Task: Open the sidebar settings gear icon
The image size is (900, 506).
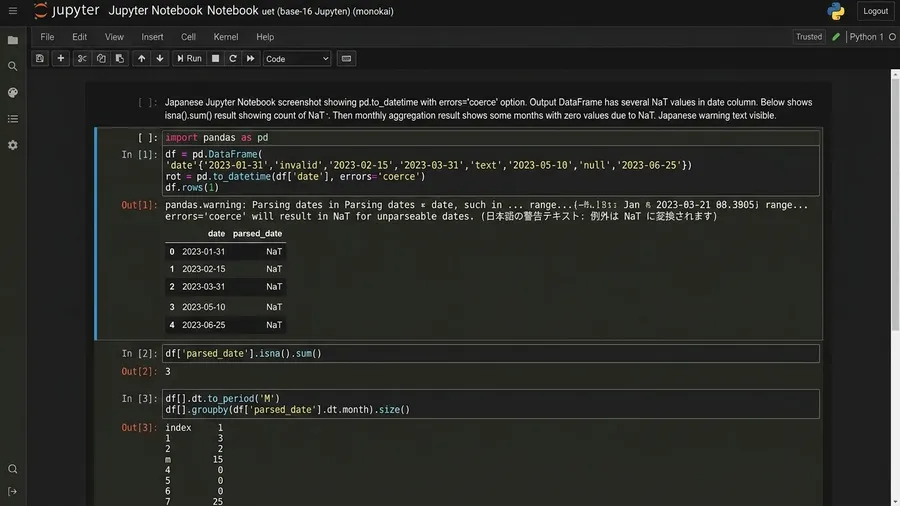Action: click(13, 145)
